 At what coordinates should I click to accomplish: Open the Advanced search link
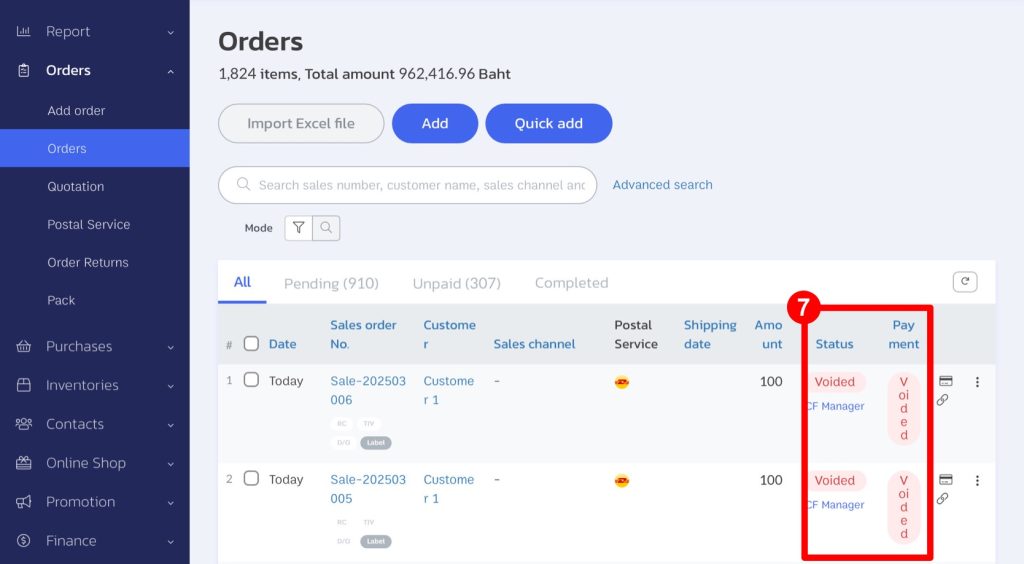[x=662, y=185]
